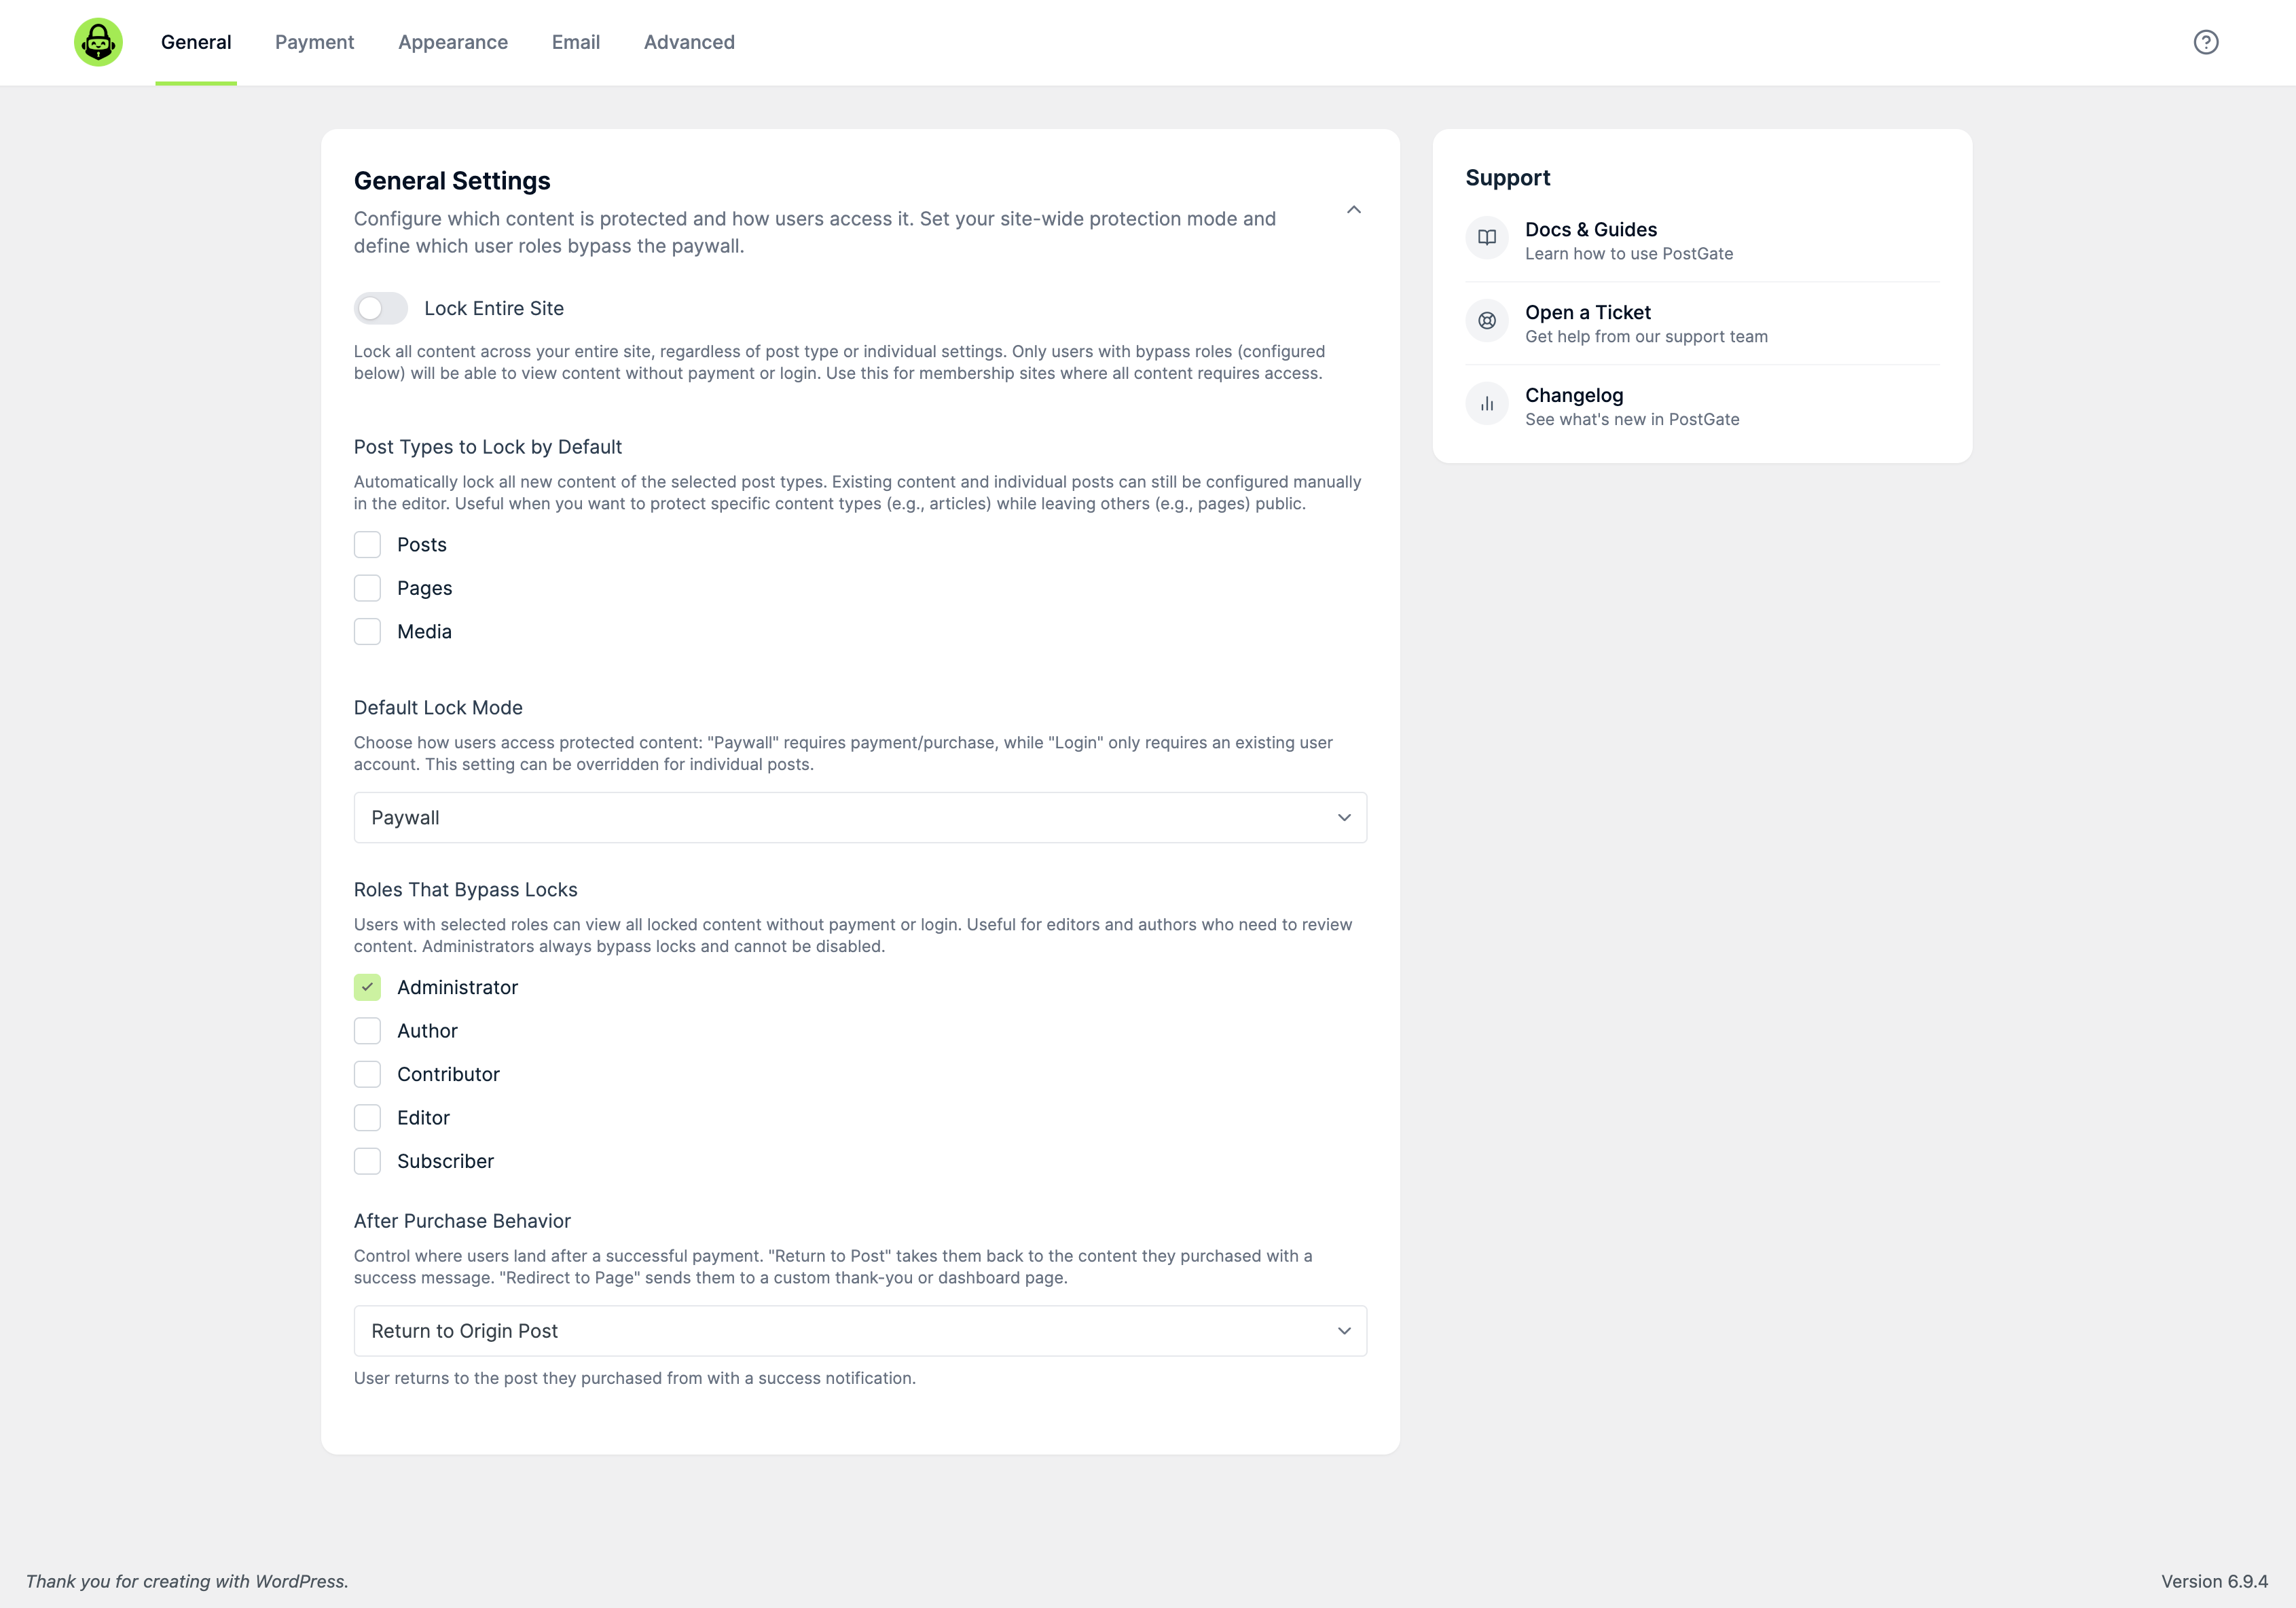Check the Pages post type checkbox

click(367, 588)
